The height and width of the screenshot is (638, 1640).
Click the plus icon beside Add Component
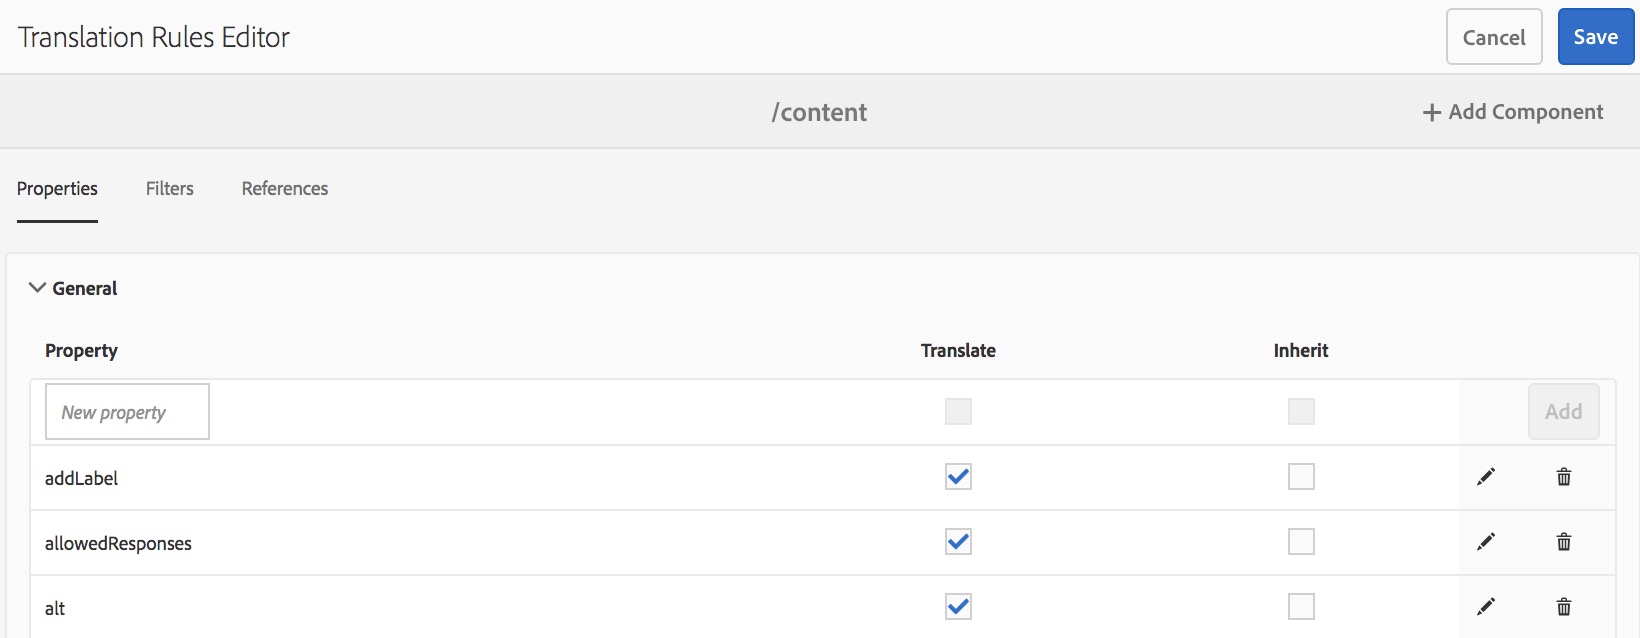point(1432,113)
